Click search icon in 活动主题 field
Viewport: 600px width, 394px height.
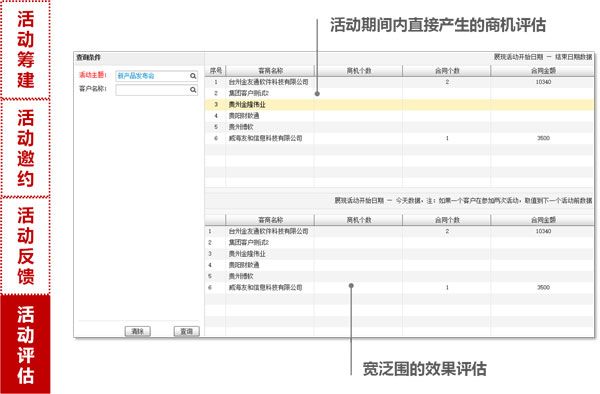point(193,76)
